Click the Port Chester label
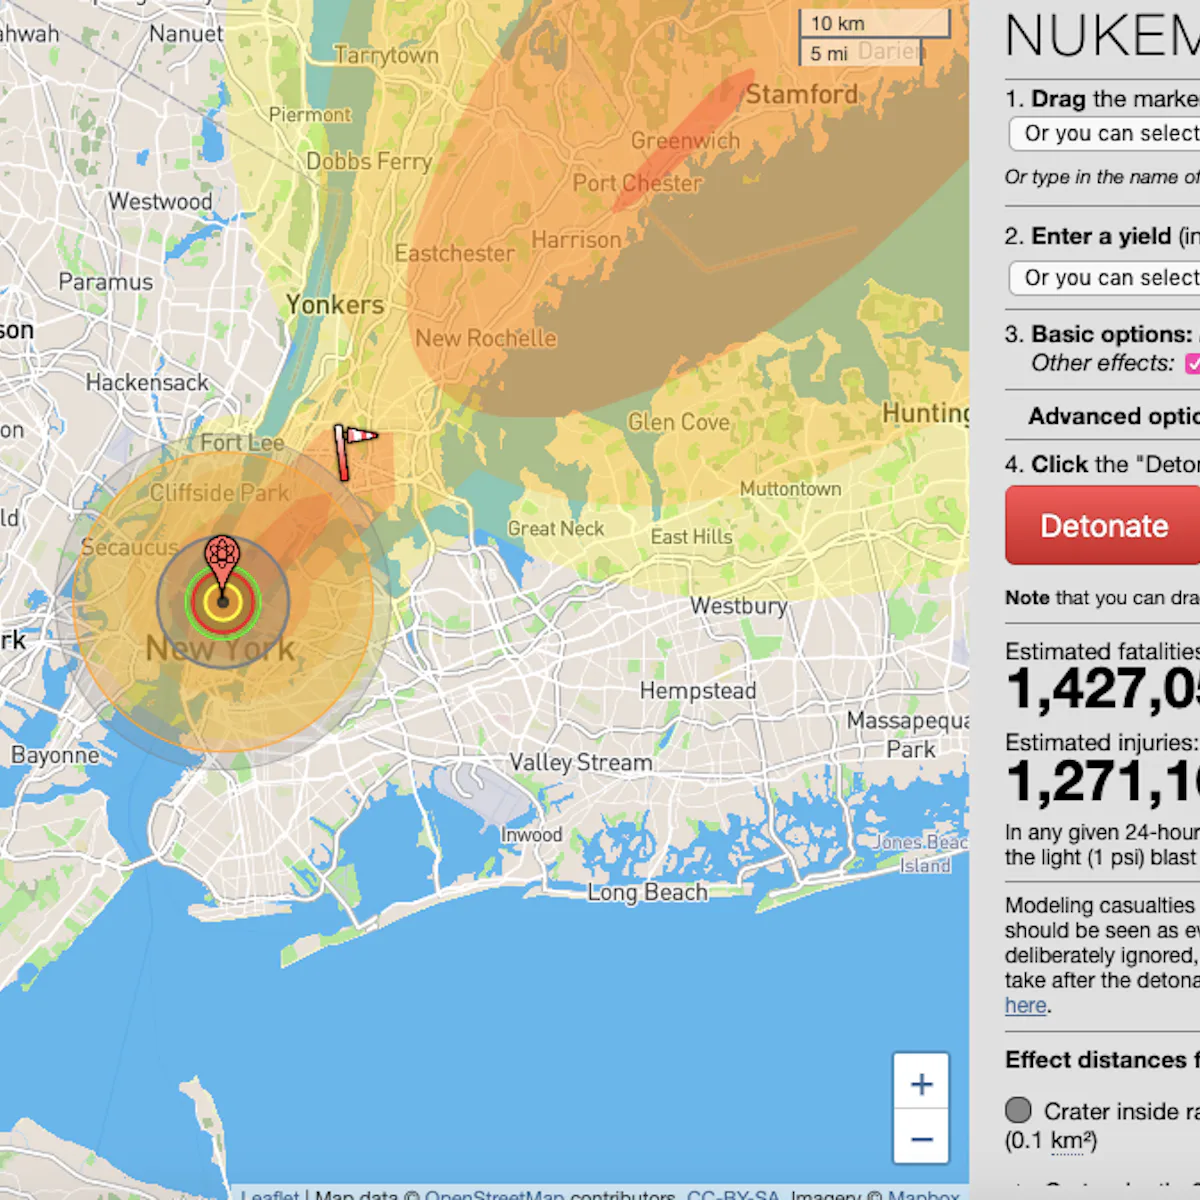The height and width of the screenshot is (1200, 1200). (x=637, y=183)
